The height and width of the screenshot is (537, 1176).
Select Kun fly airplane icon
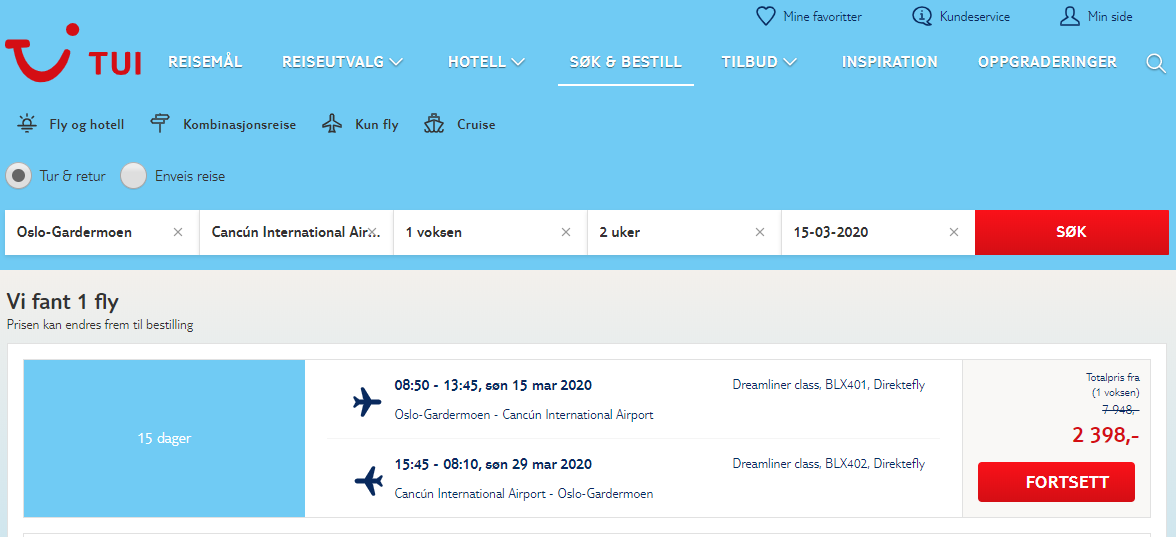coord(332,124)
